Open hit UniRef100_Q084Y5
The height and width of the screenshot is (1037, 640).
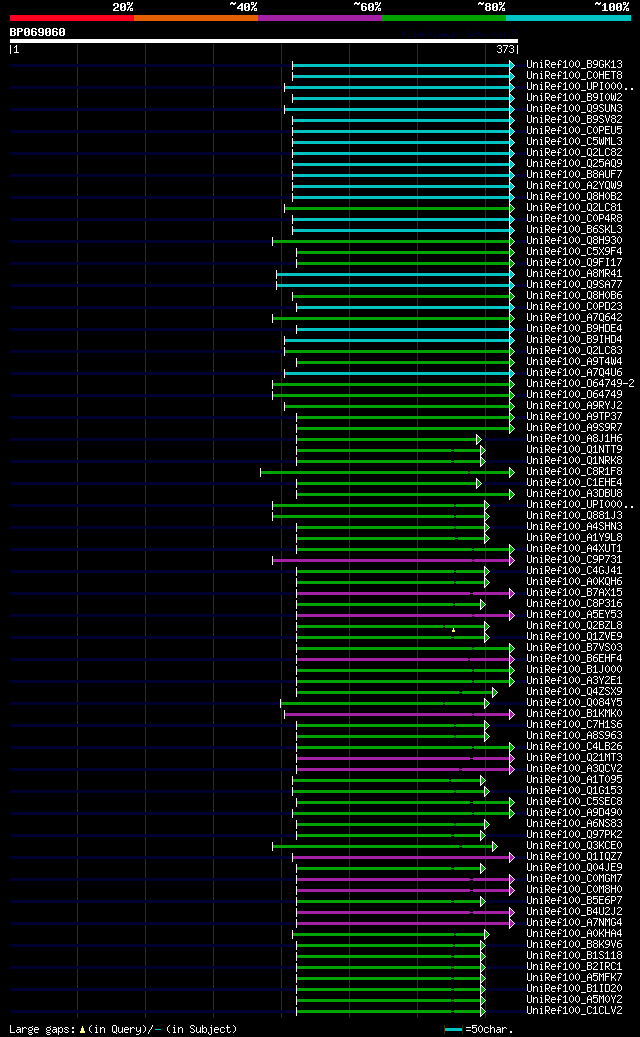[575, 702]
